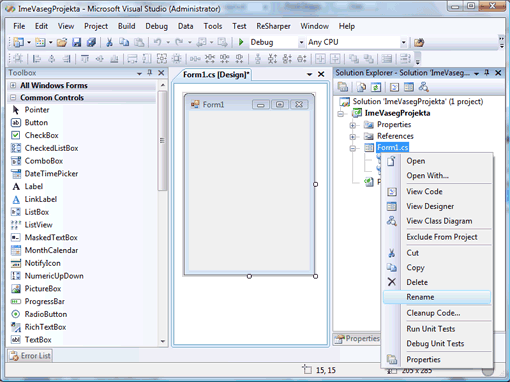
Task: Select the MonthCalendar control in Toolbox
Action: click(51, 250)
